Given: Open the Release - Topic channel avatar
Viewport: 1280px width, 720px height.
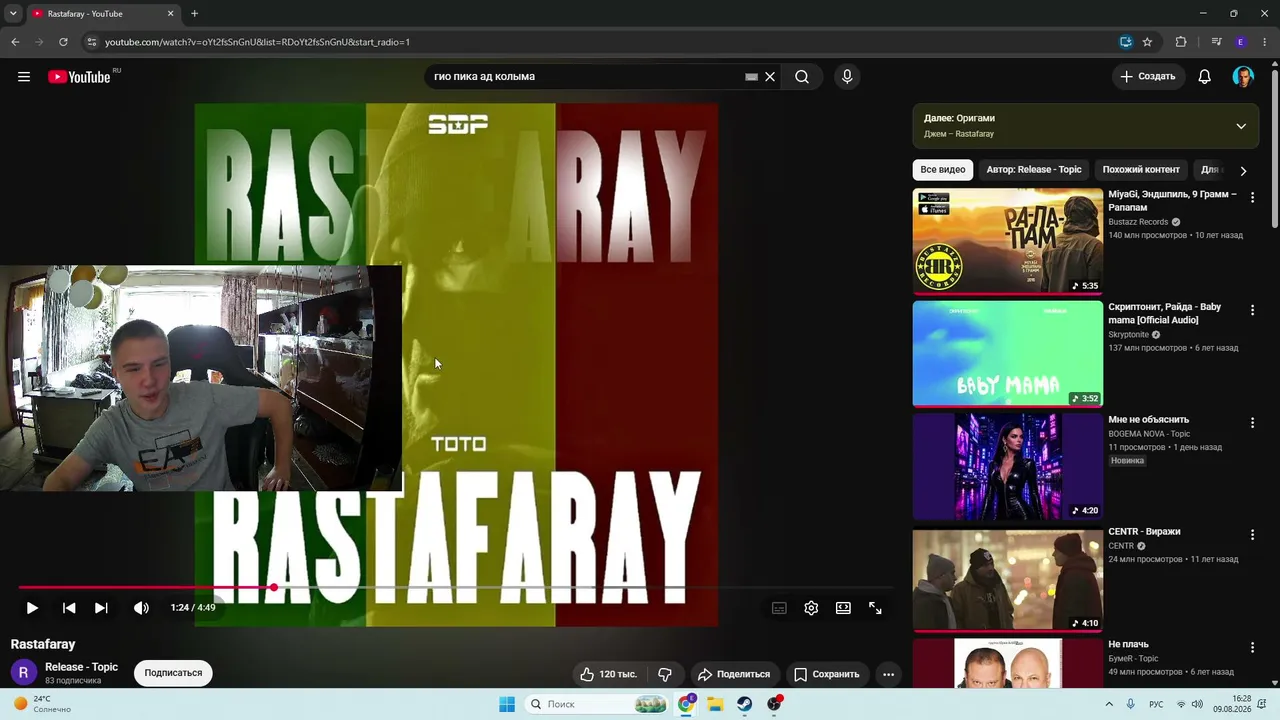Looking at the screenshot, I should (x=24, y=673).
